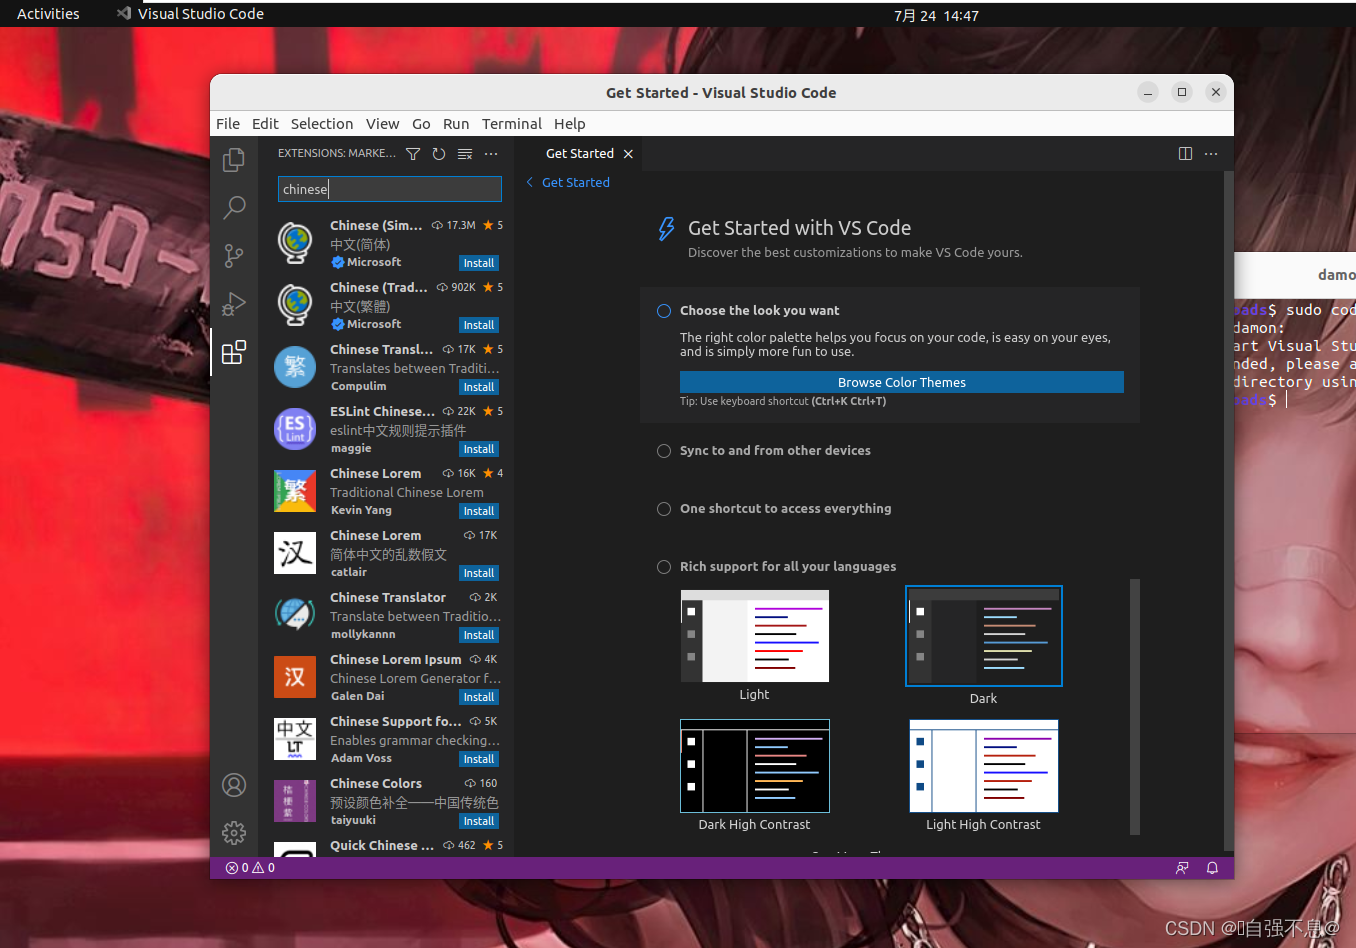This screenshot has width=1356, height=948.
Task: Click the Browse Color Themes button
Action: tap(902, 382)
